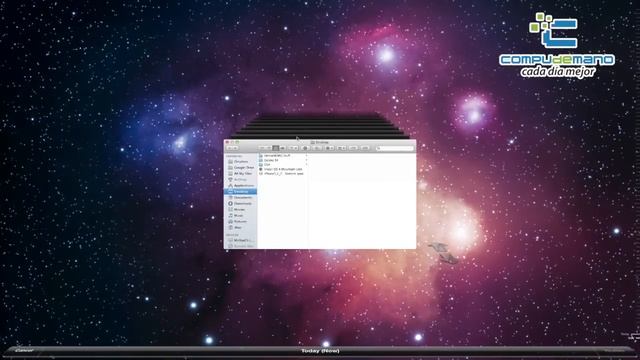The width and height of the screenshot is (640, 360).
Task: Click the Today (Now) label
Action: tap(320, 351)
